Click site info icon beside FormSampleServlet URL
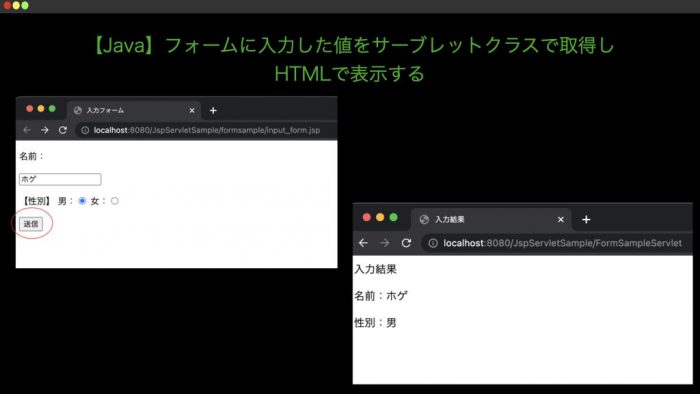The height and width of the screenshot is (394, 700). click(433, 243)
